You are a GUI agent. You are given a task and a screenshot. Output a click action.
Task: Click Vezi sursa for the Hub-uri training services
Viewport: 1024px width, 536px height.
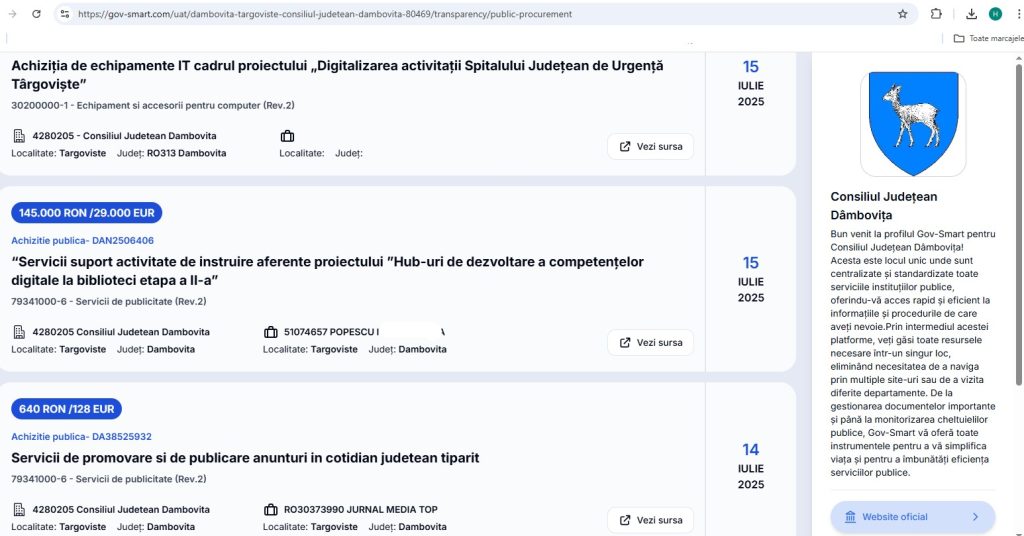coord(650,343)
